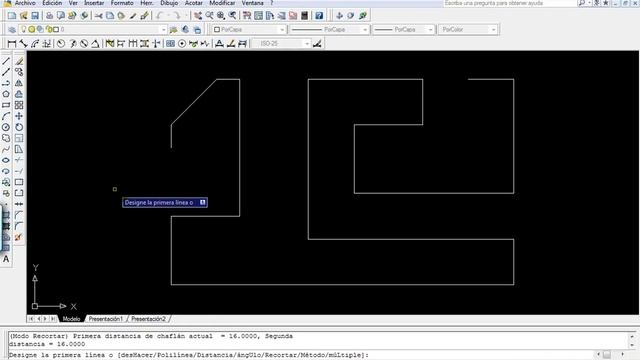Select the Array modify tool
Image resolution: width=640 pixels, height=360 pixels.
(19, 105)
